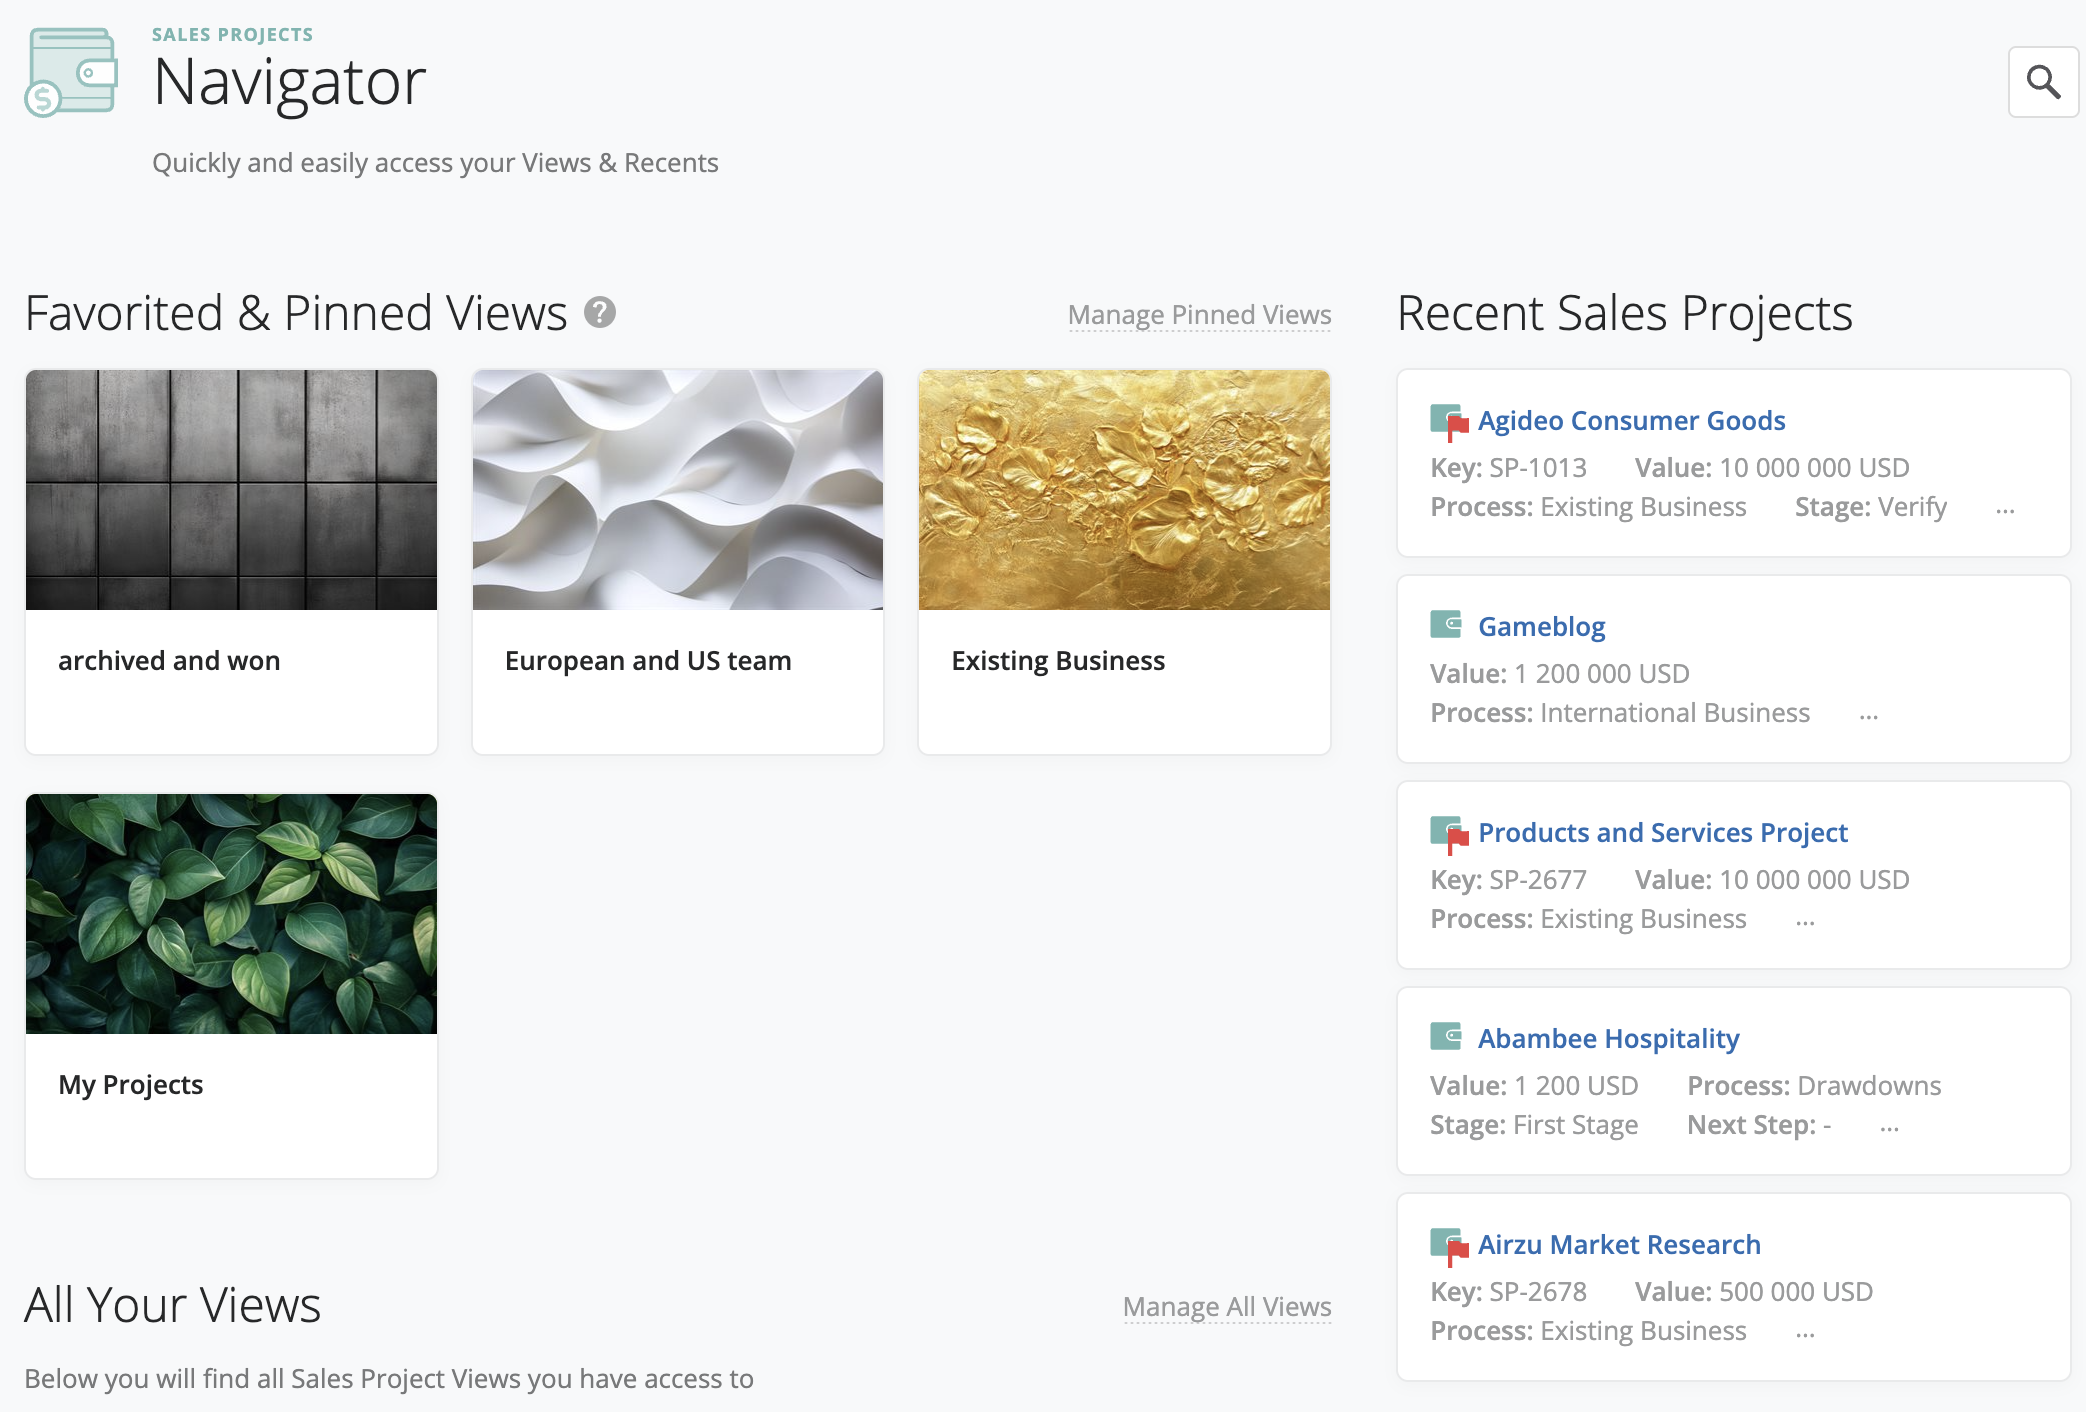Click the wallet icon next to Gameblog

(x=1446, y=625)
